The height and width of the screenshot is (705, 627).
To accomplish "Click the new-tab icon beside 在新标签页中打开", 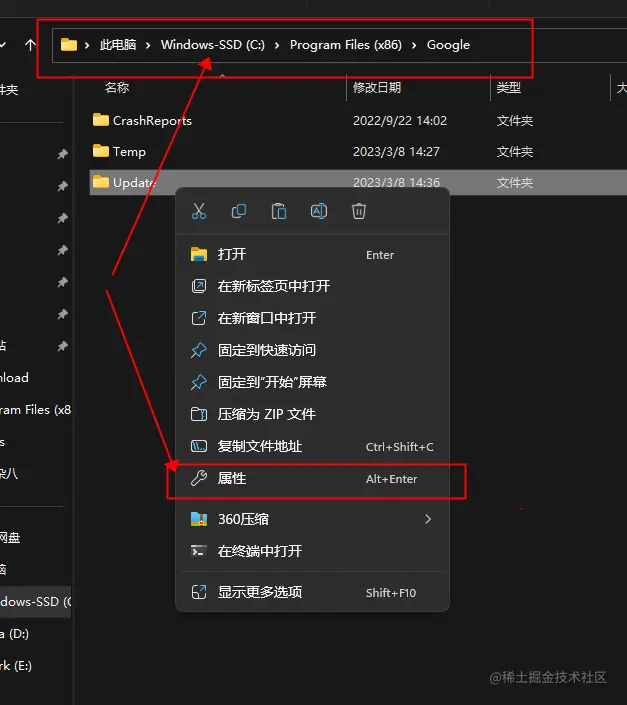I will click(x=199, y=286).
